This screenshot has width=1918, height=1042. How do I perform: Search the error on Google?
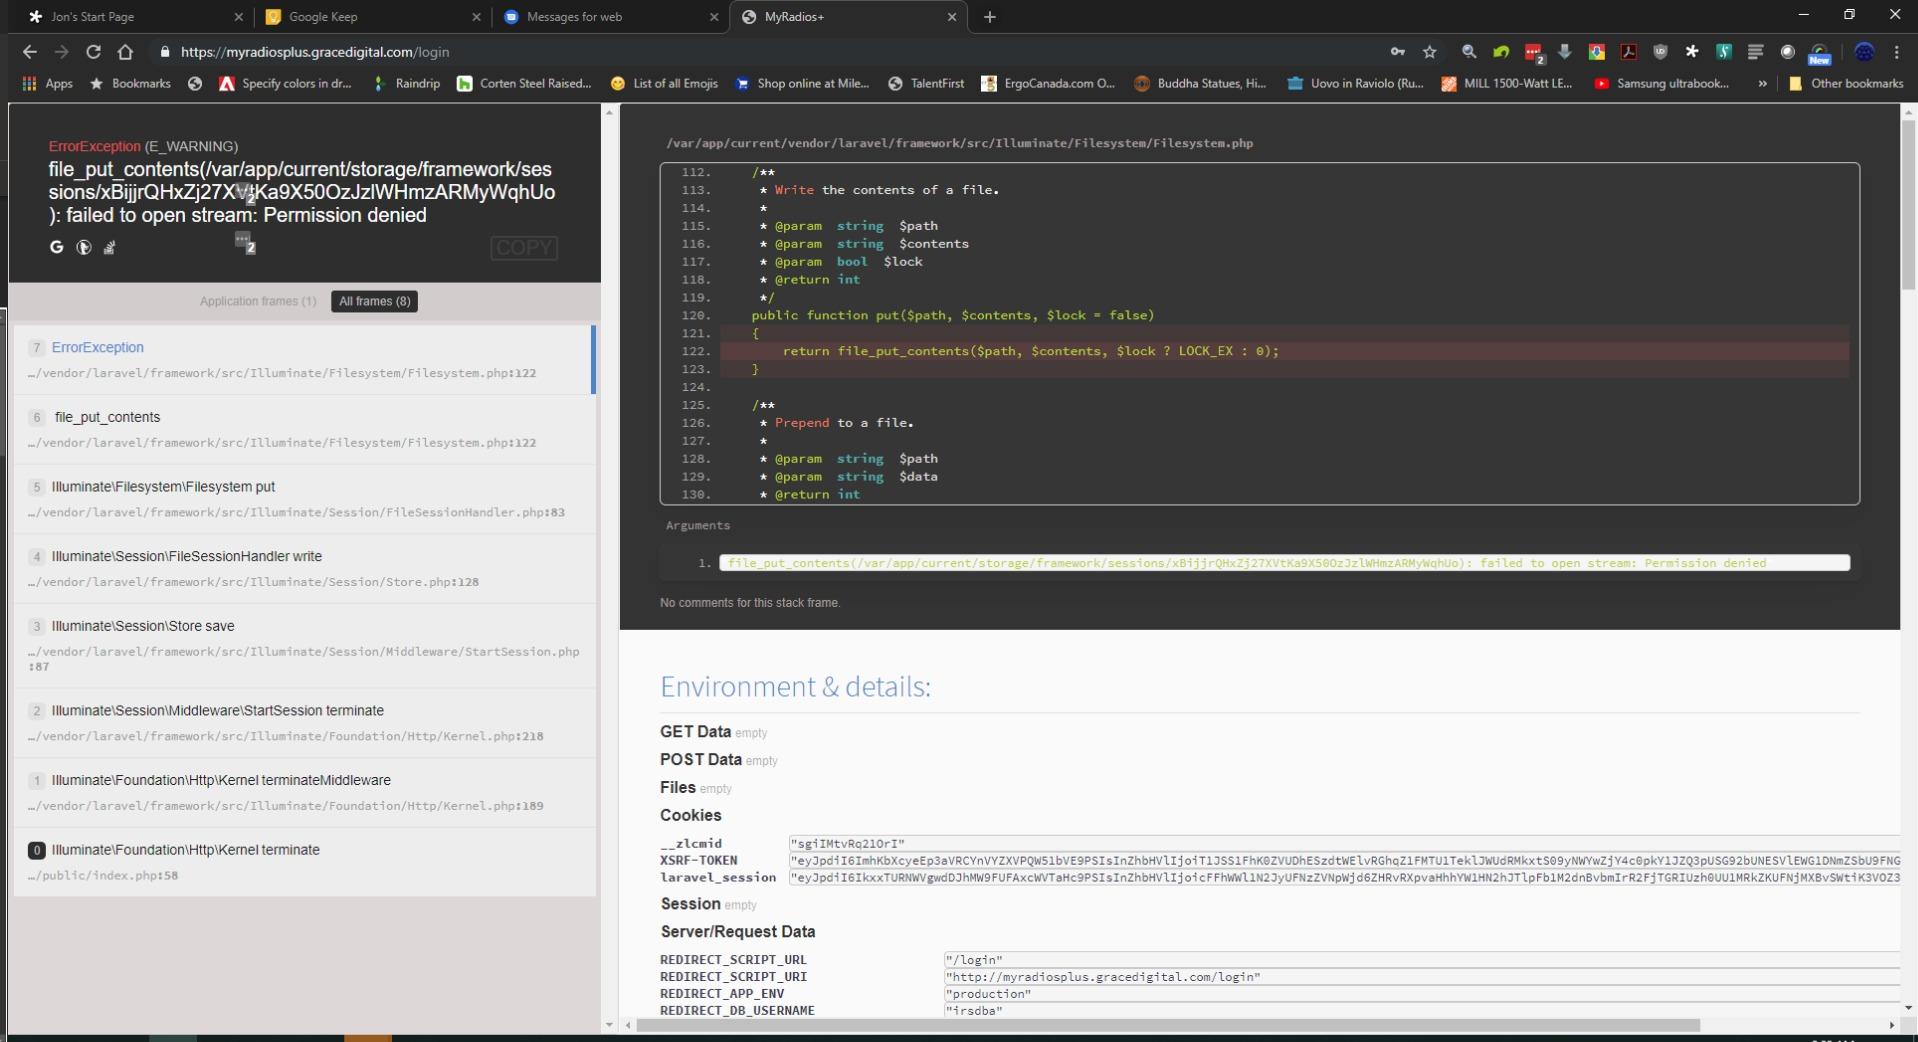(57, 247)
